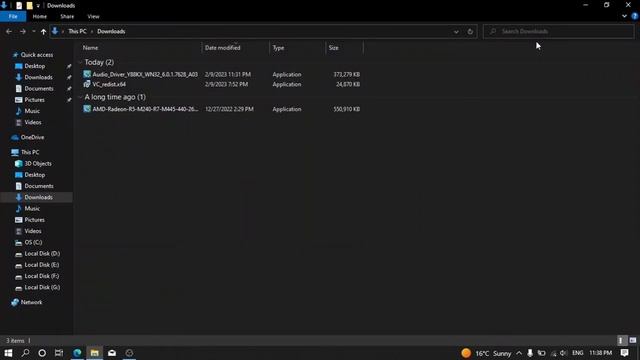The height and width of the screenshot is (360, 640).
Task: Sort by Date modified column header
Action: pos(222,48)
